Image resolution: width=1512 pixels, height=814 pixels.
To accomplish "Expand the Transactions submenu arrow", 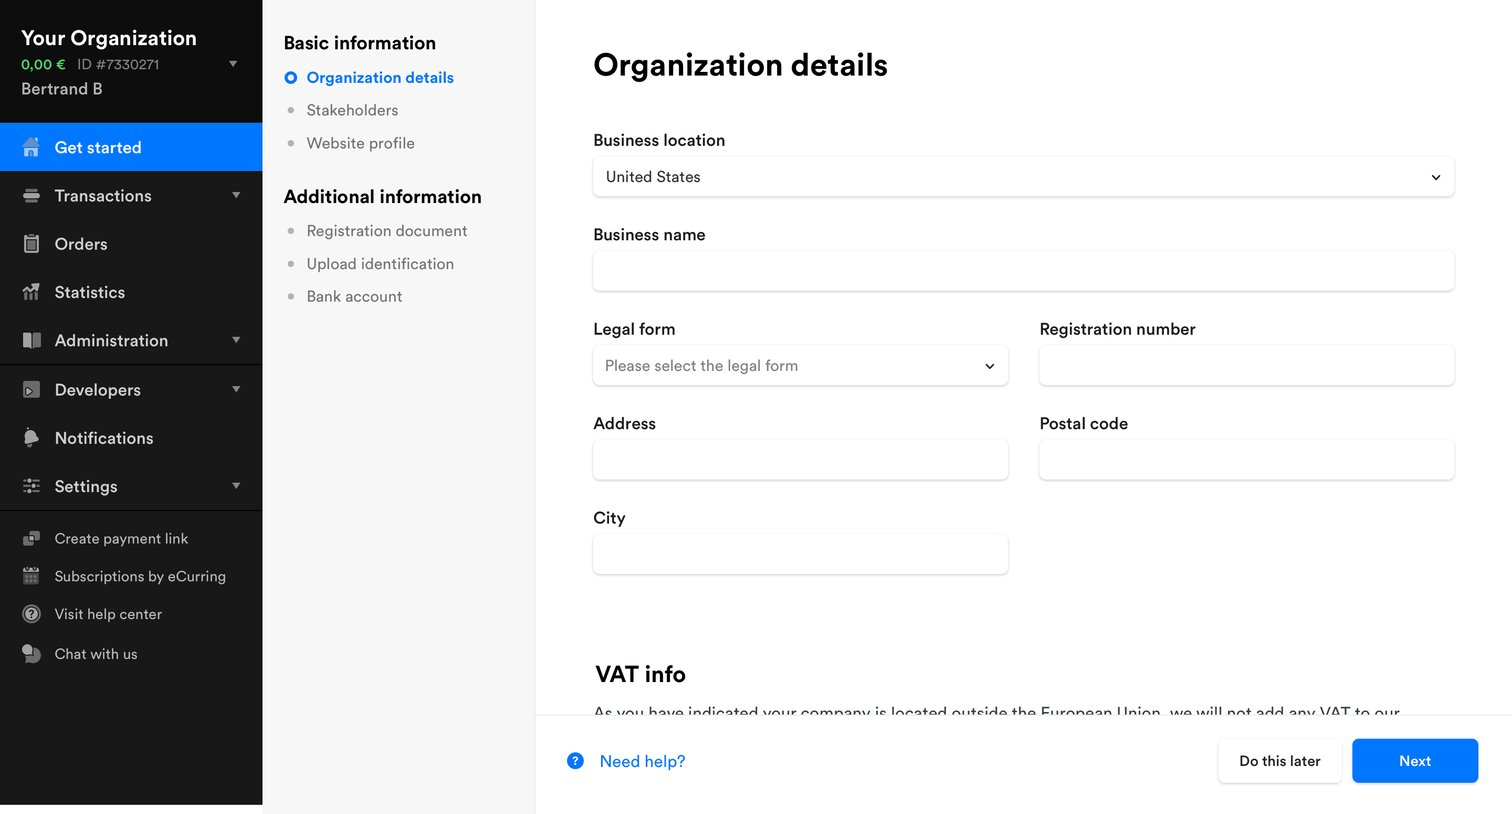I will point(236,195).
